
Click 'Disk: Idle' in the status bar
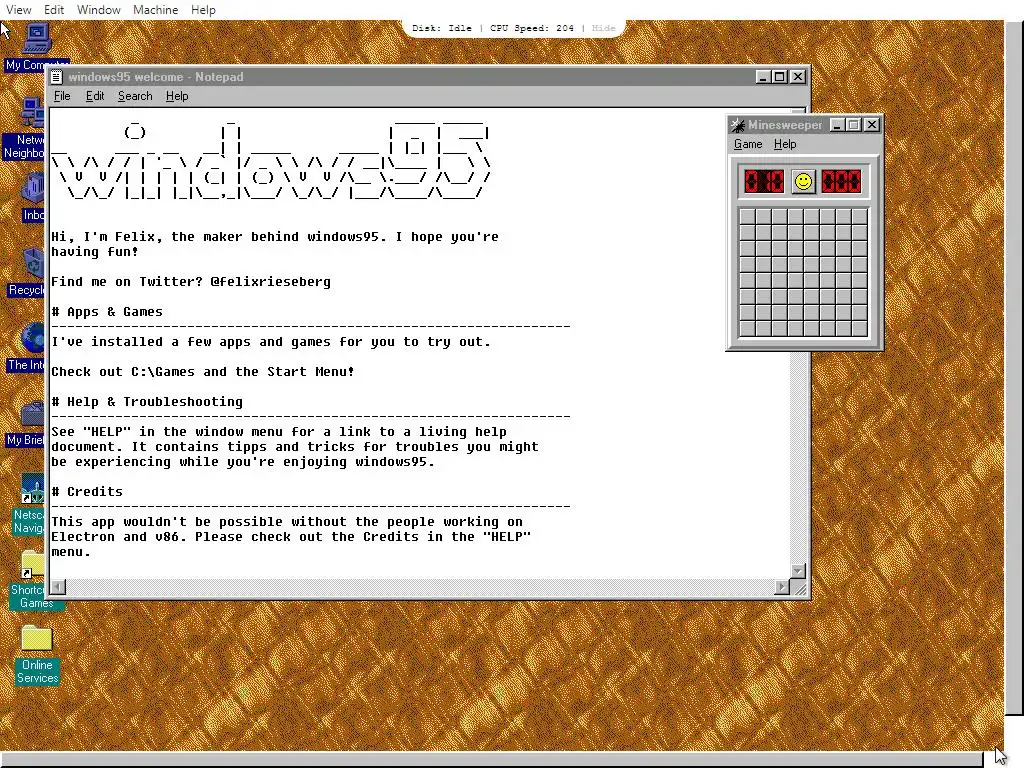tap(441, 28)
